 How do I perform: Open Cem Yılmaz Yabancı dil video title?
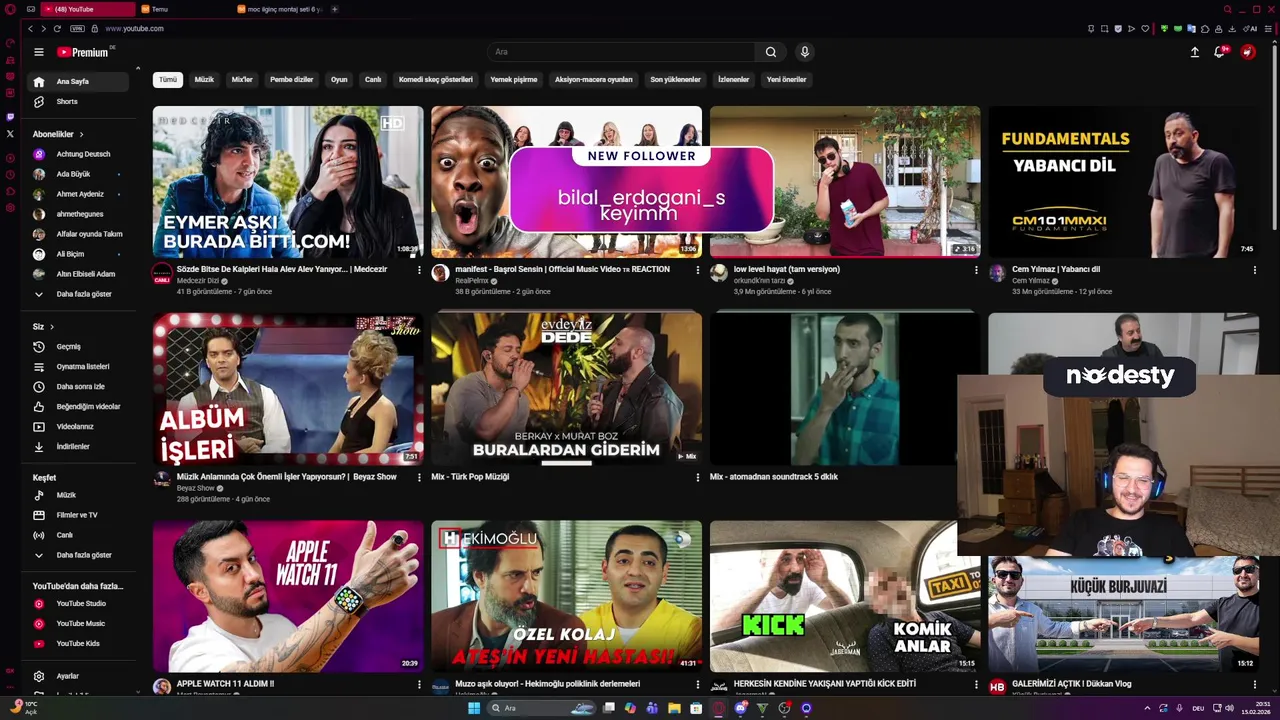(1056, 270)
